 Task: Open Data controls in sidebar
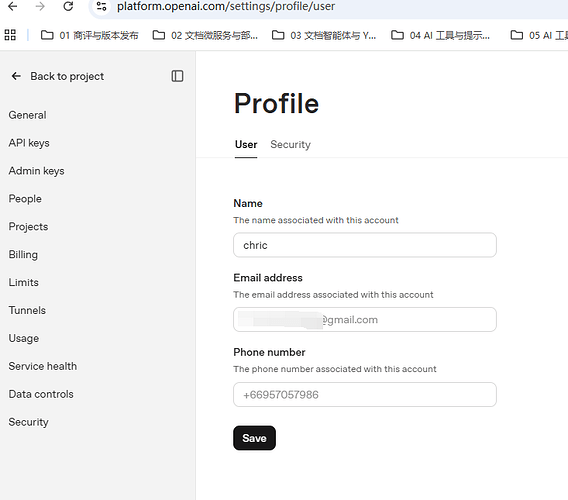point(41,394)
